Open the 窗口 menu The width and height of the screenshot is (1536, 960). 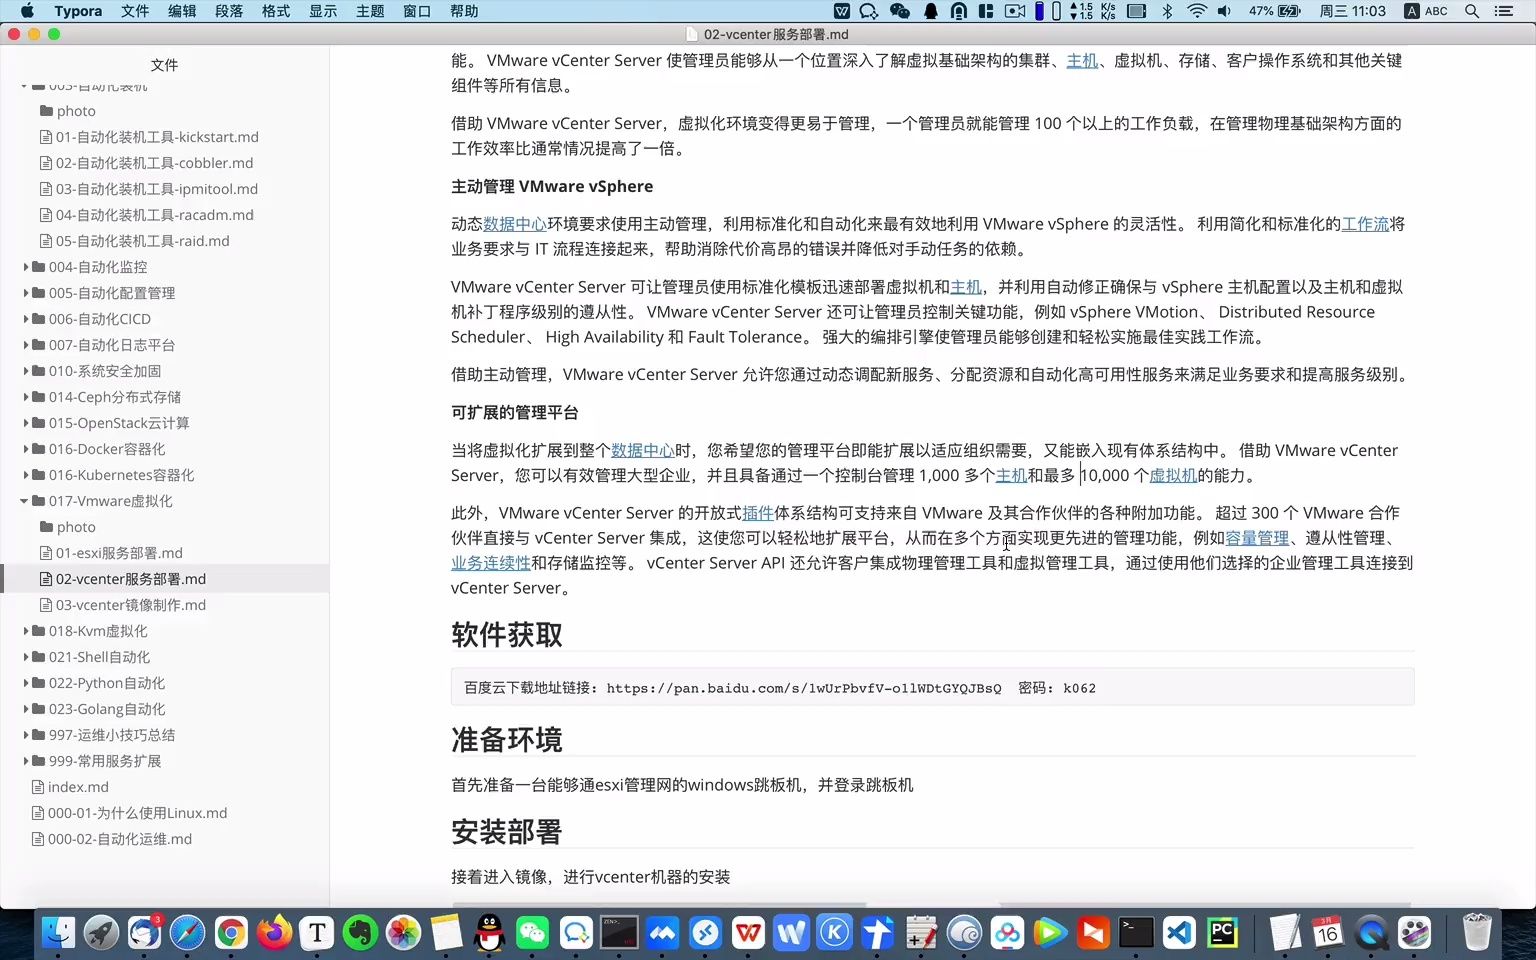point(417,11)
